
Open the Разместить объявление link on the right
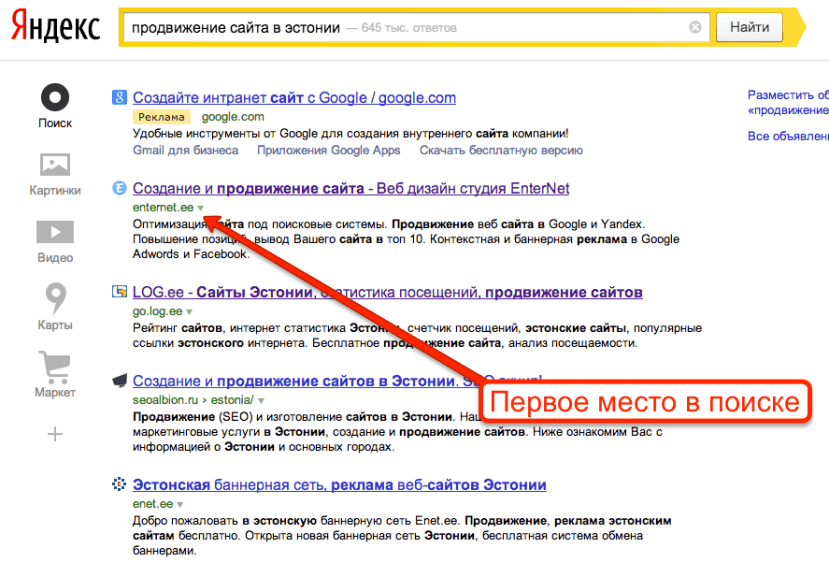click(788, 102)
